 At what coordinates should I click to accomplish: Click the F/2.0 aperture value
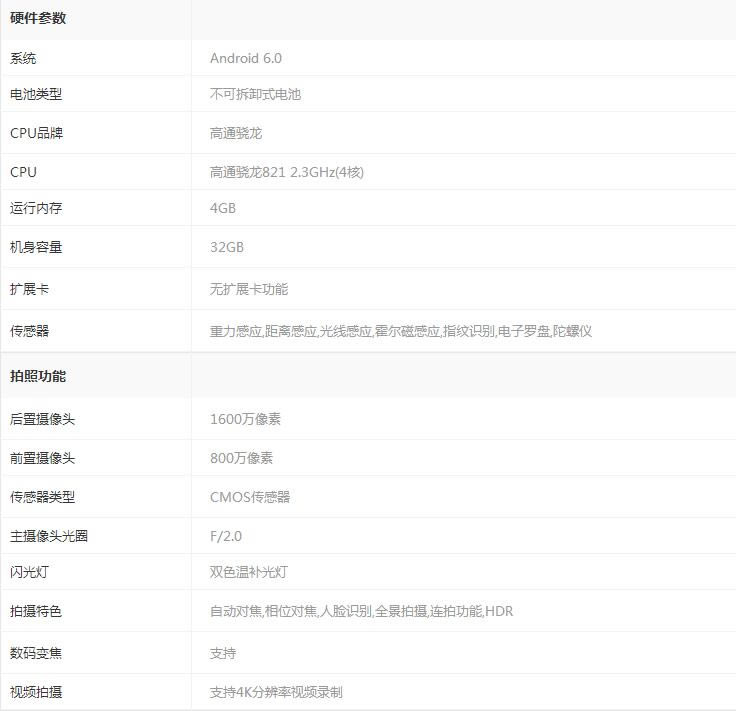pos(226,536)
